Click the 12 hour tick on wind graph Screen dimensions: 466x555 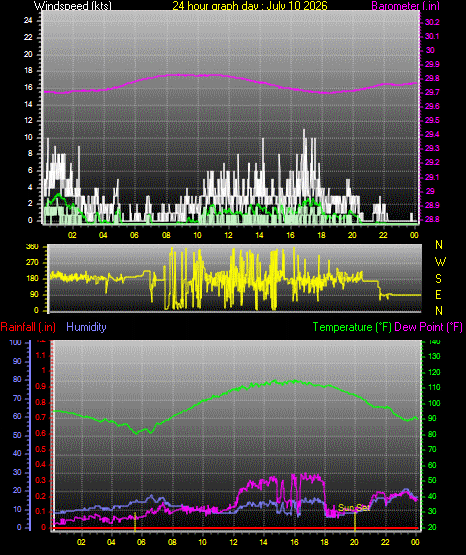(x=228, y=235)
